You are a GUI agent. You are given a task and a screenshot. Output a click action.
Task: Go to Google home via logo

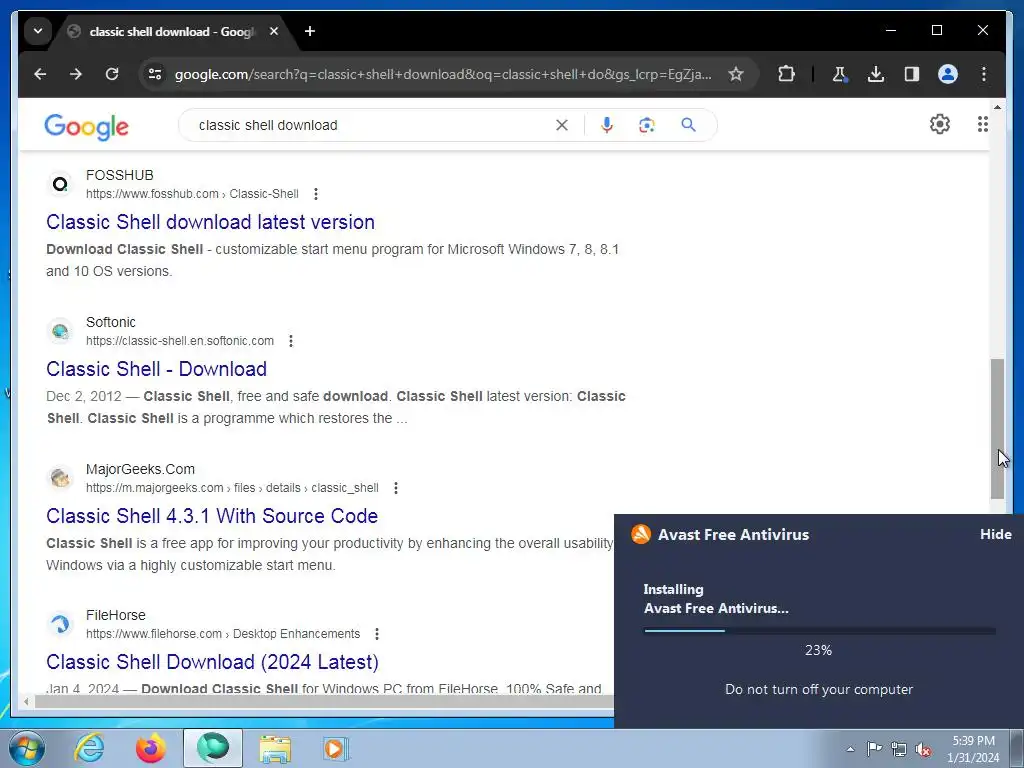click(x=86, y=126)
